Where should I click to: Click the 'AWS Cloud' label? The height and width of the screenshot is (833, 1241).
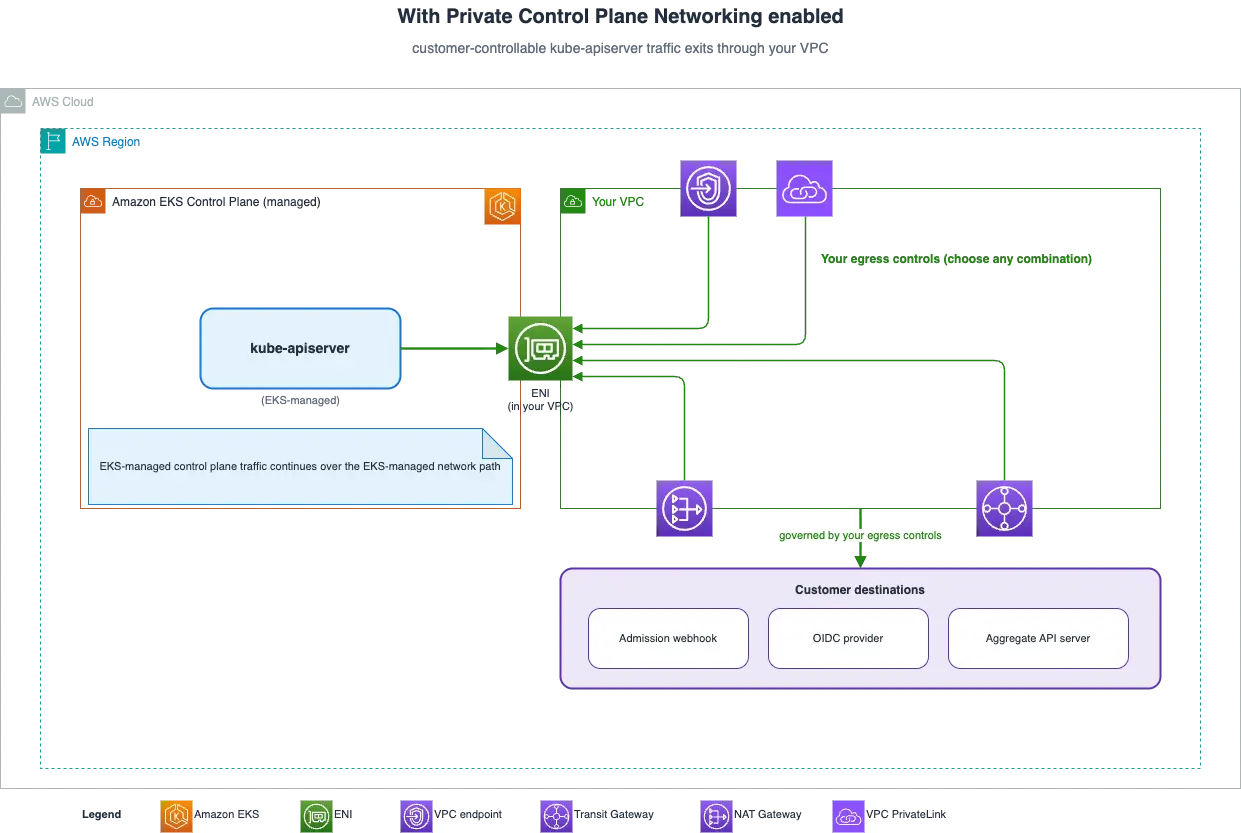coord(63,102)
